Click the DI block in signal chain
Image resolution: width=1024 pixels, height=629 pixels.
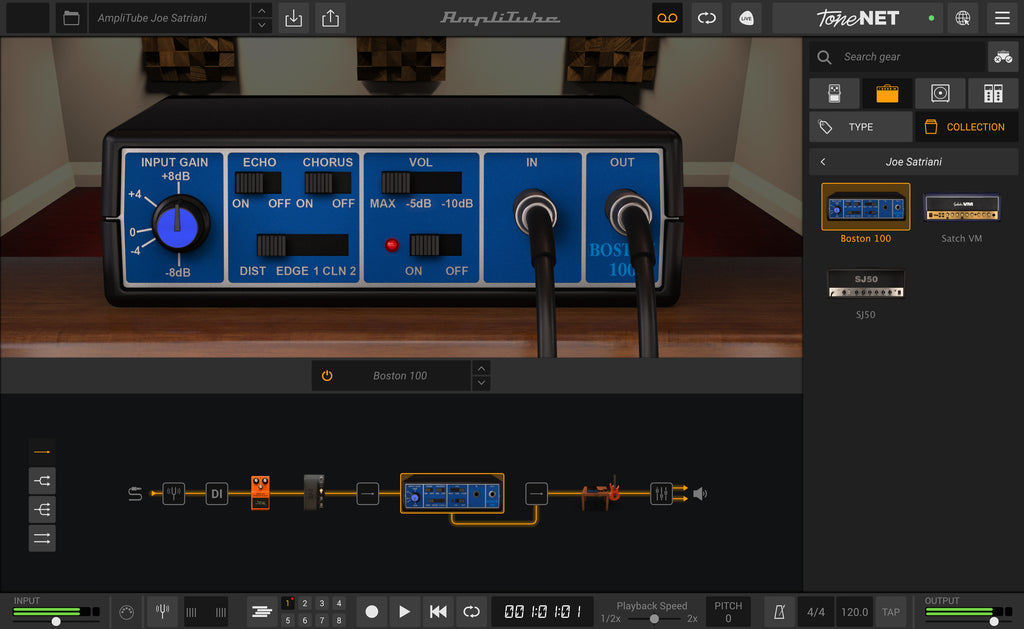point(216,493)
